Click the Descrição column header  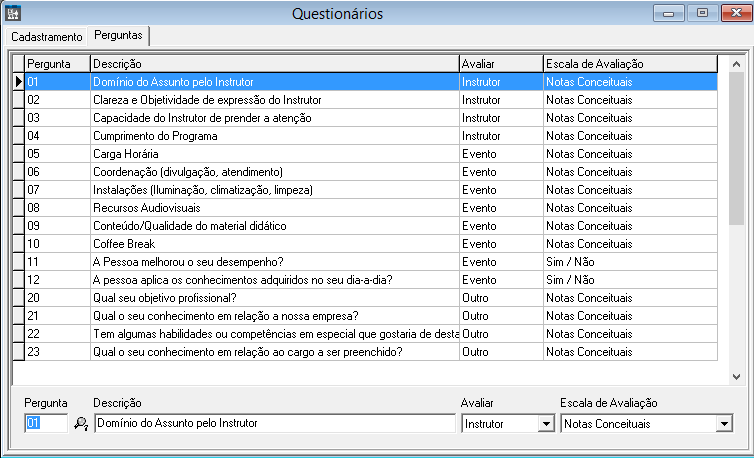pyautogui.click(x=275, y=64)
